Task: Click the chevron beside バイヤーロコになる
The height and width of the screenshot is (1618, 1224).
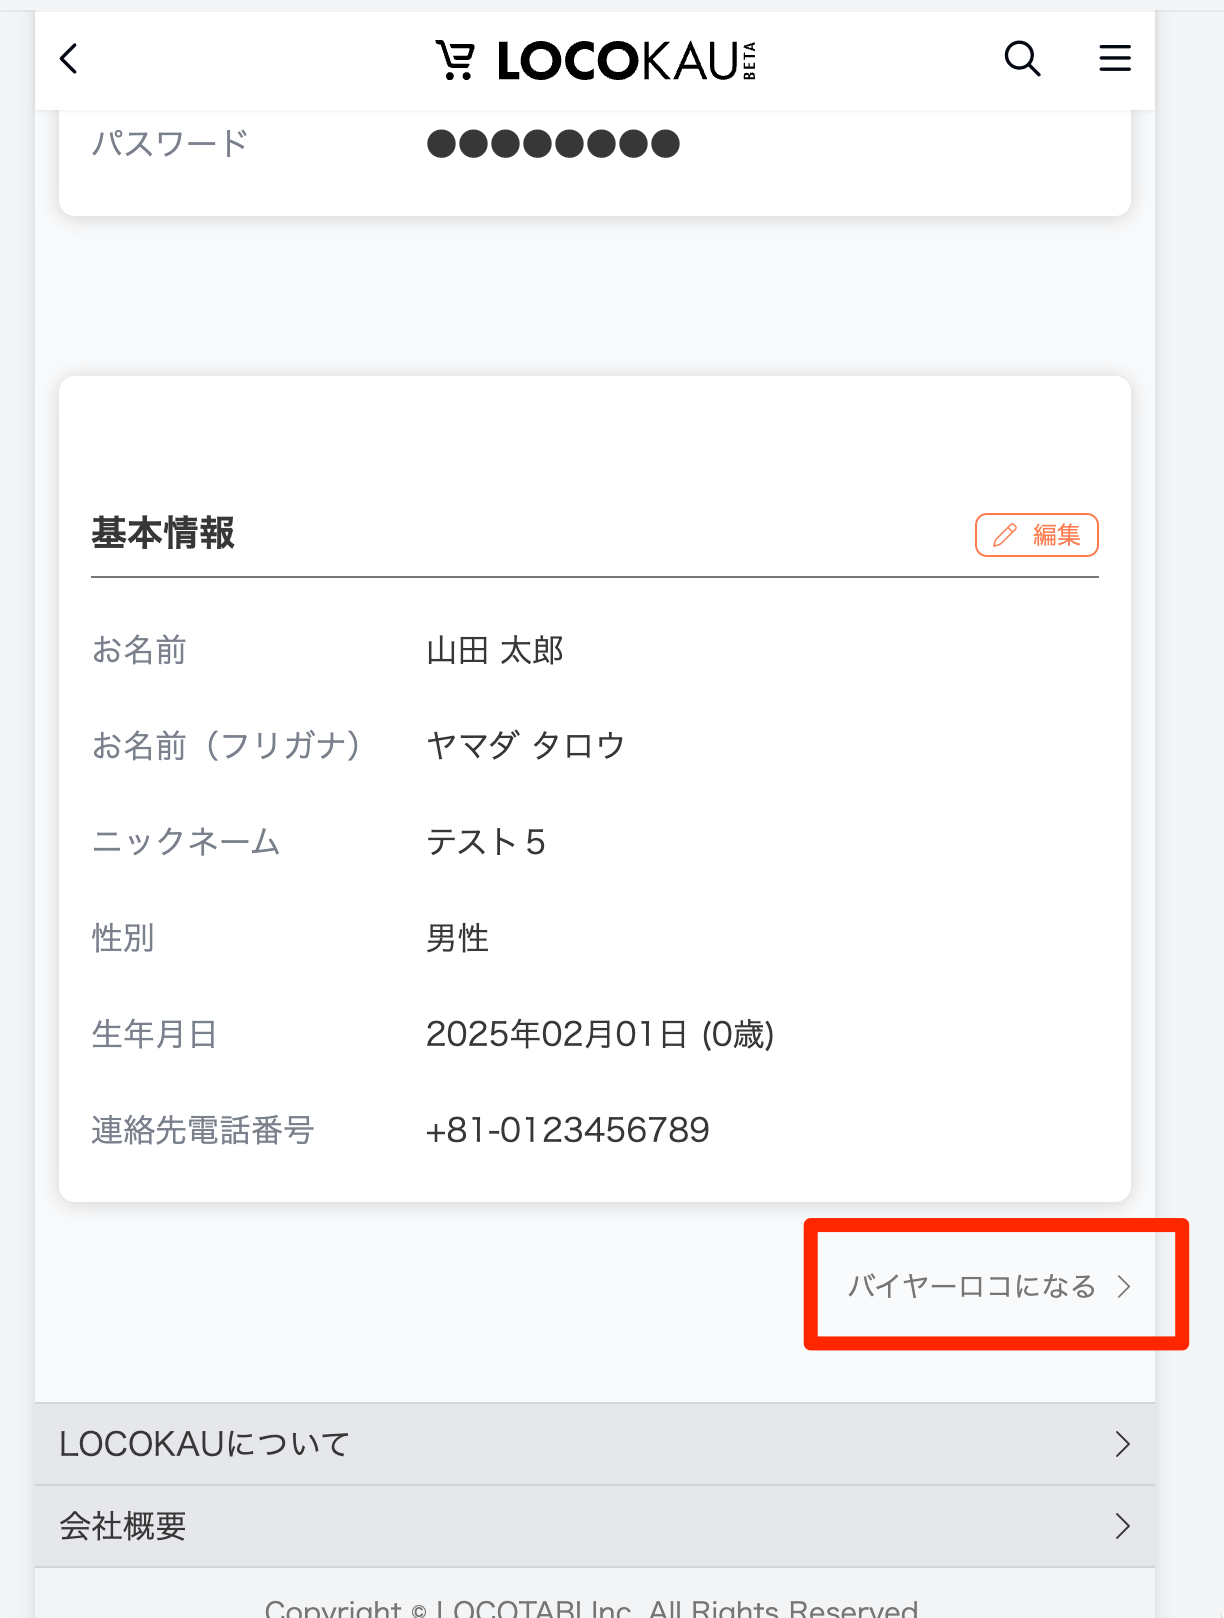Action: (x=1125, y=1286)
